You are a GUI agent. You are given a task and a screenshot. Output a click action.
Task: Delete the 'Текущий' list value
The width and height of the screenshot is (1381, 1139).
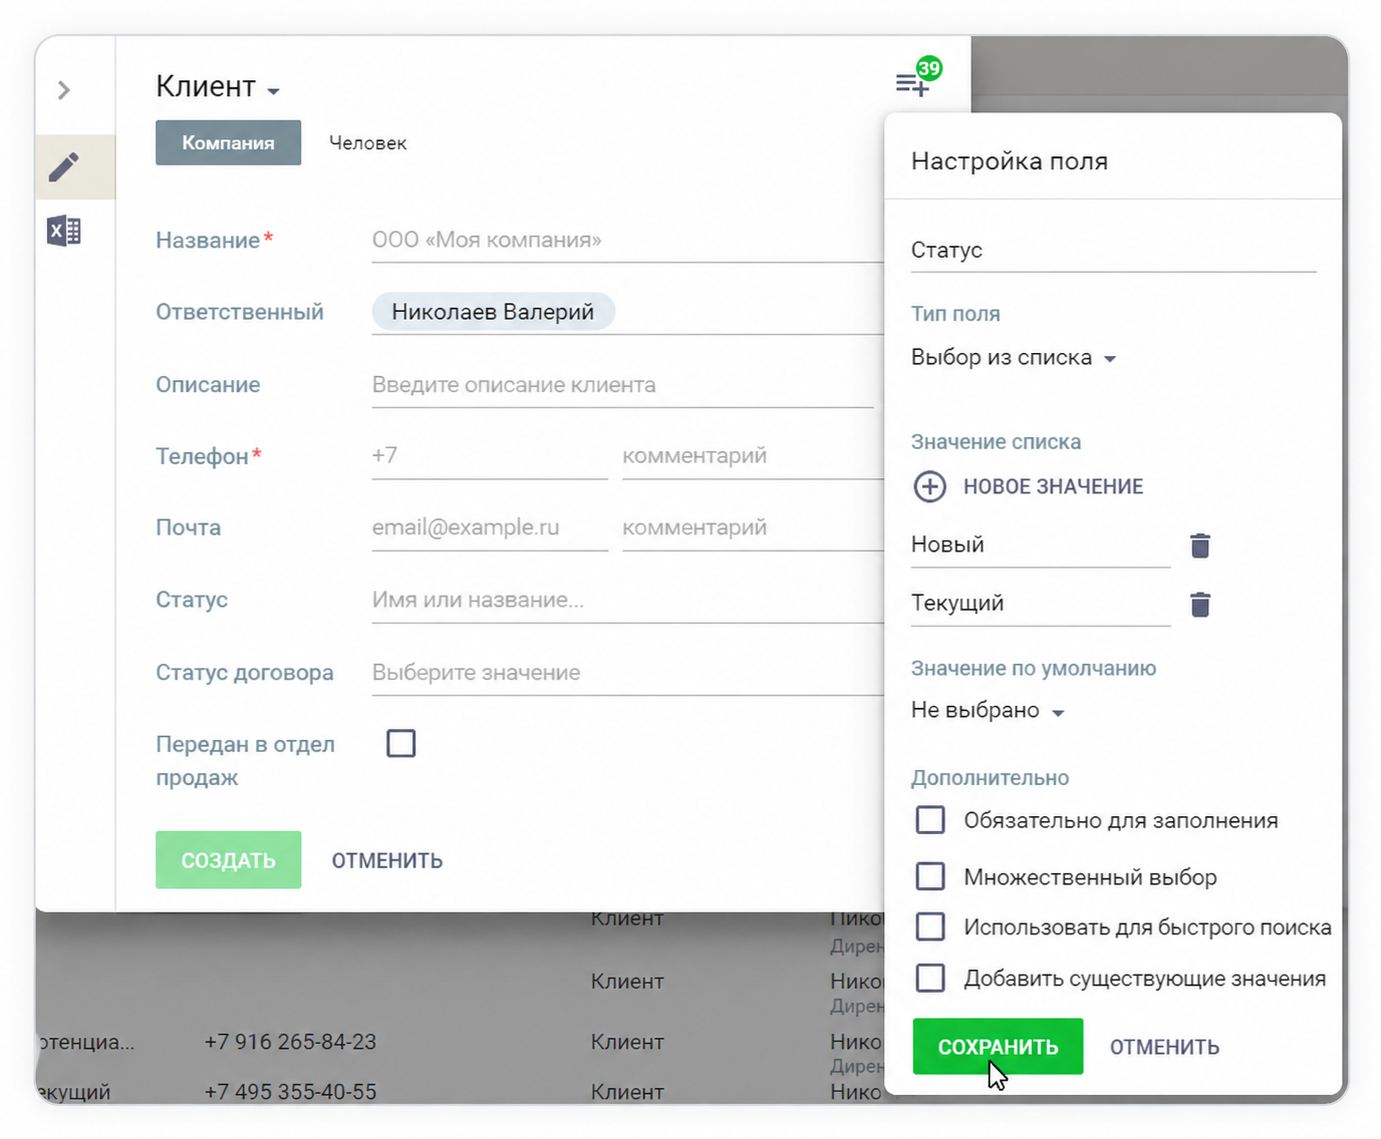coord(1200,604)
